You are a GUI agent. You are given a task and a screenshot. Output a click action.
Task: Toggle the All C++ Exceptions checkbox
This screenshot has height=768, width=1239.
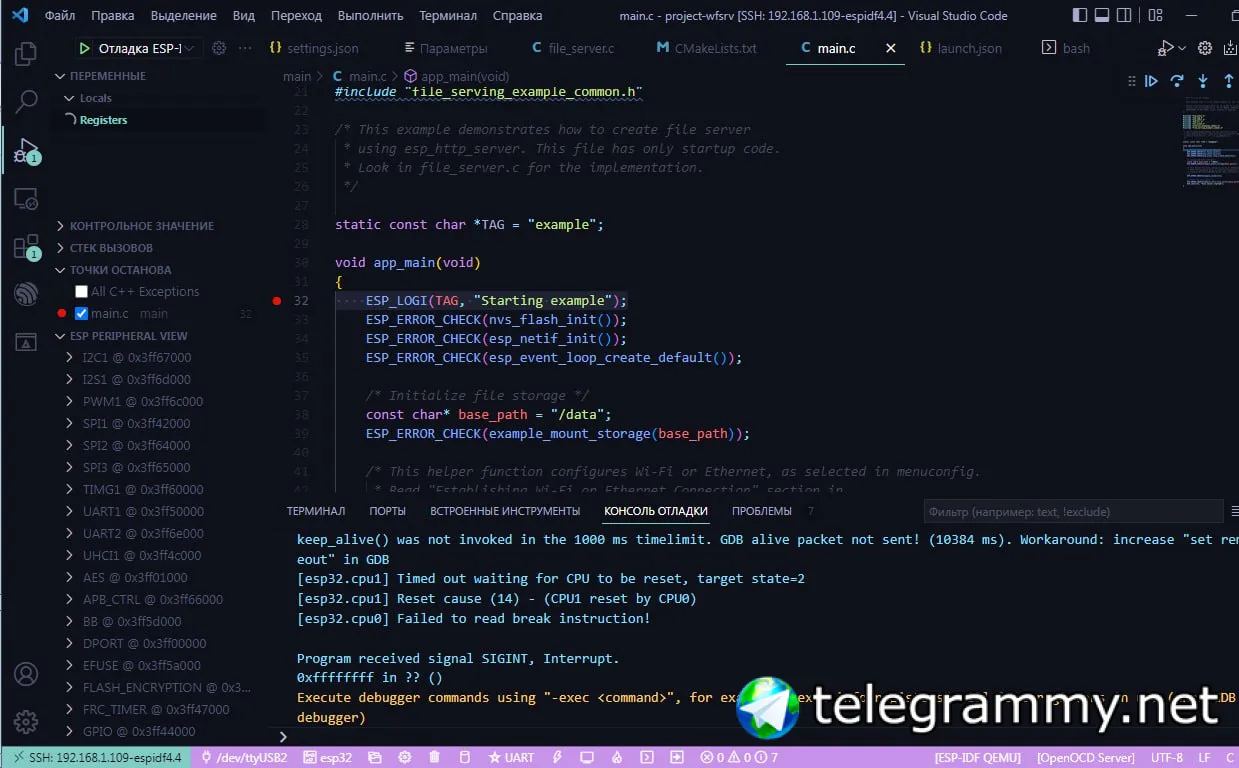82,292
